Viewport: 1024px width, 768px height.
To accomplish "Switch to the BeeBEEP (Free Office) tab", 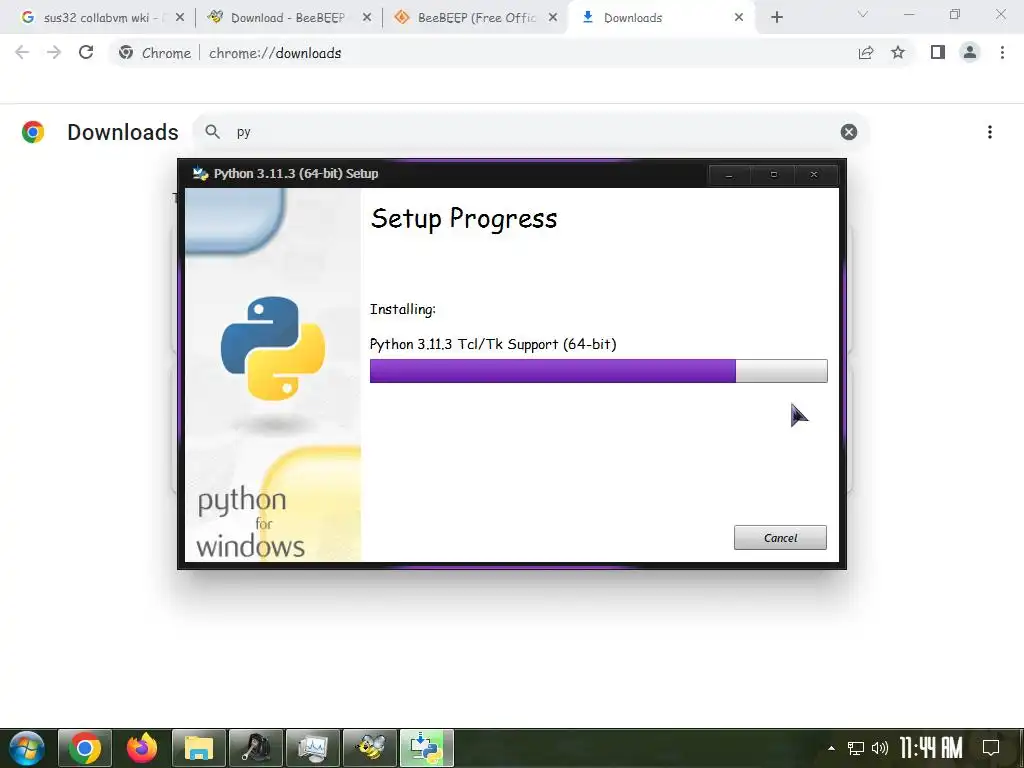I will (476, 18).
